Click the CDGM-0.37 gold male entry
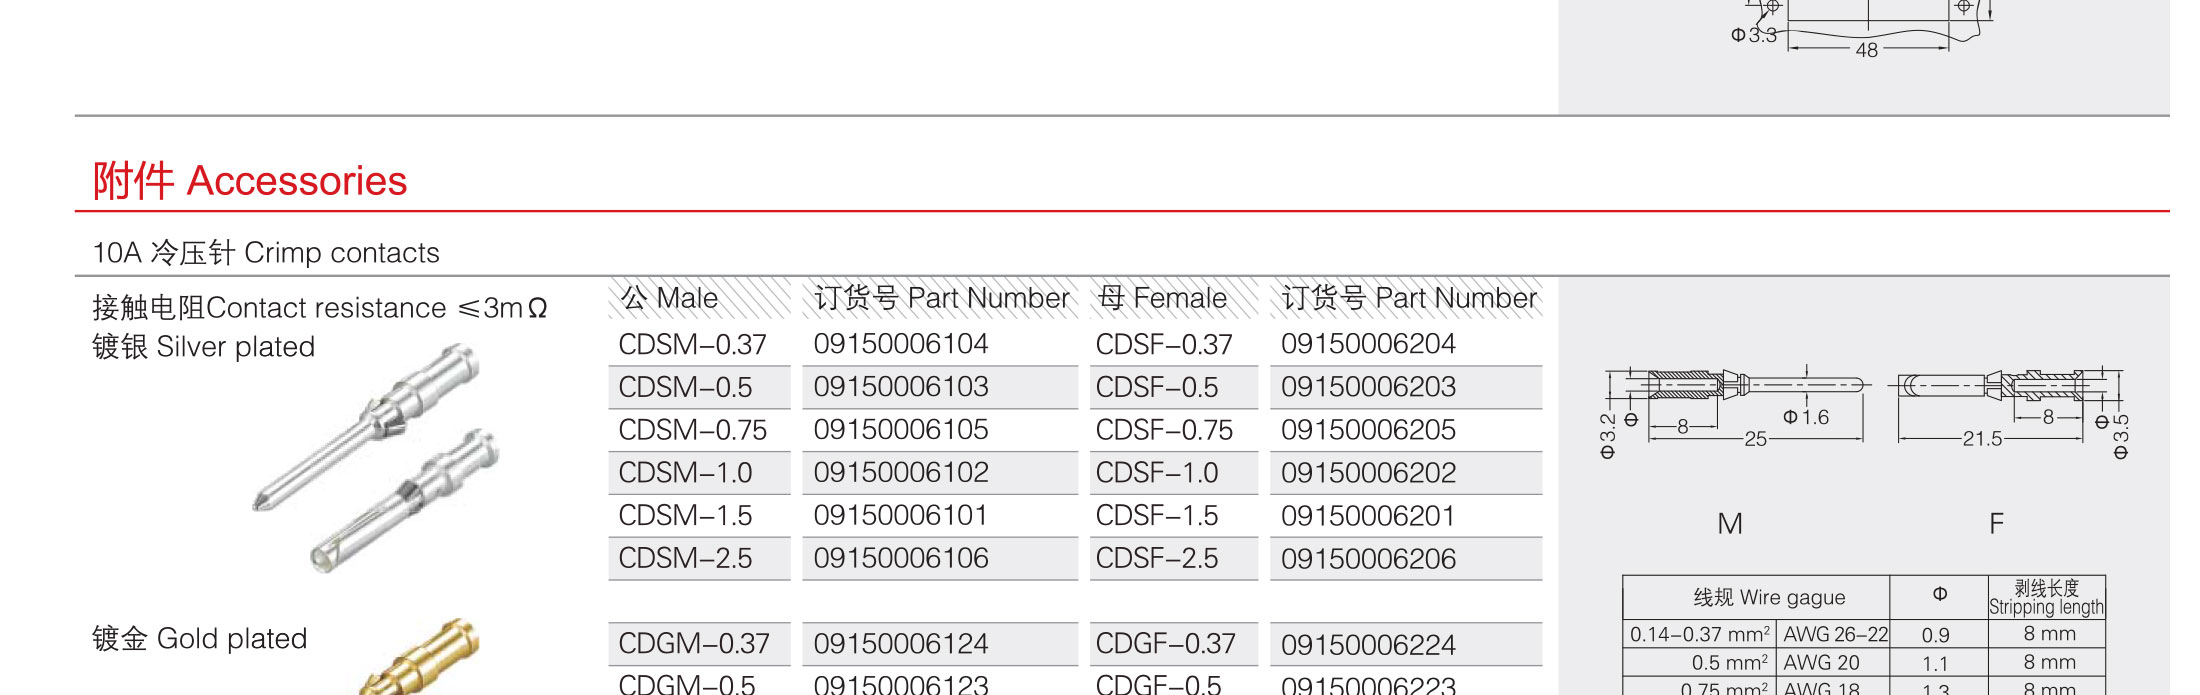The height and width of the screenshot is (695, 2200). (x=694, y=644)
